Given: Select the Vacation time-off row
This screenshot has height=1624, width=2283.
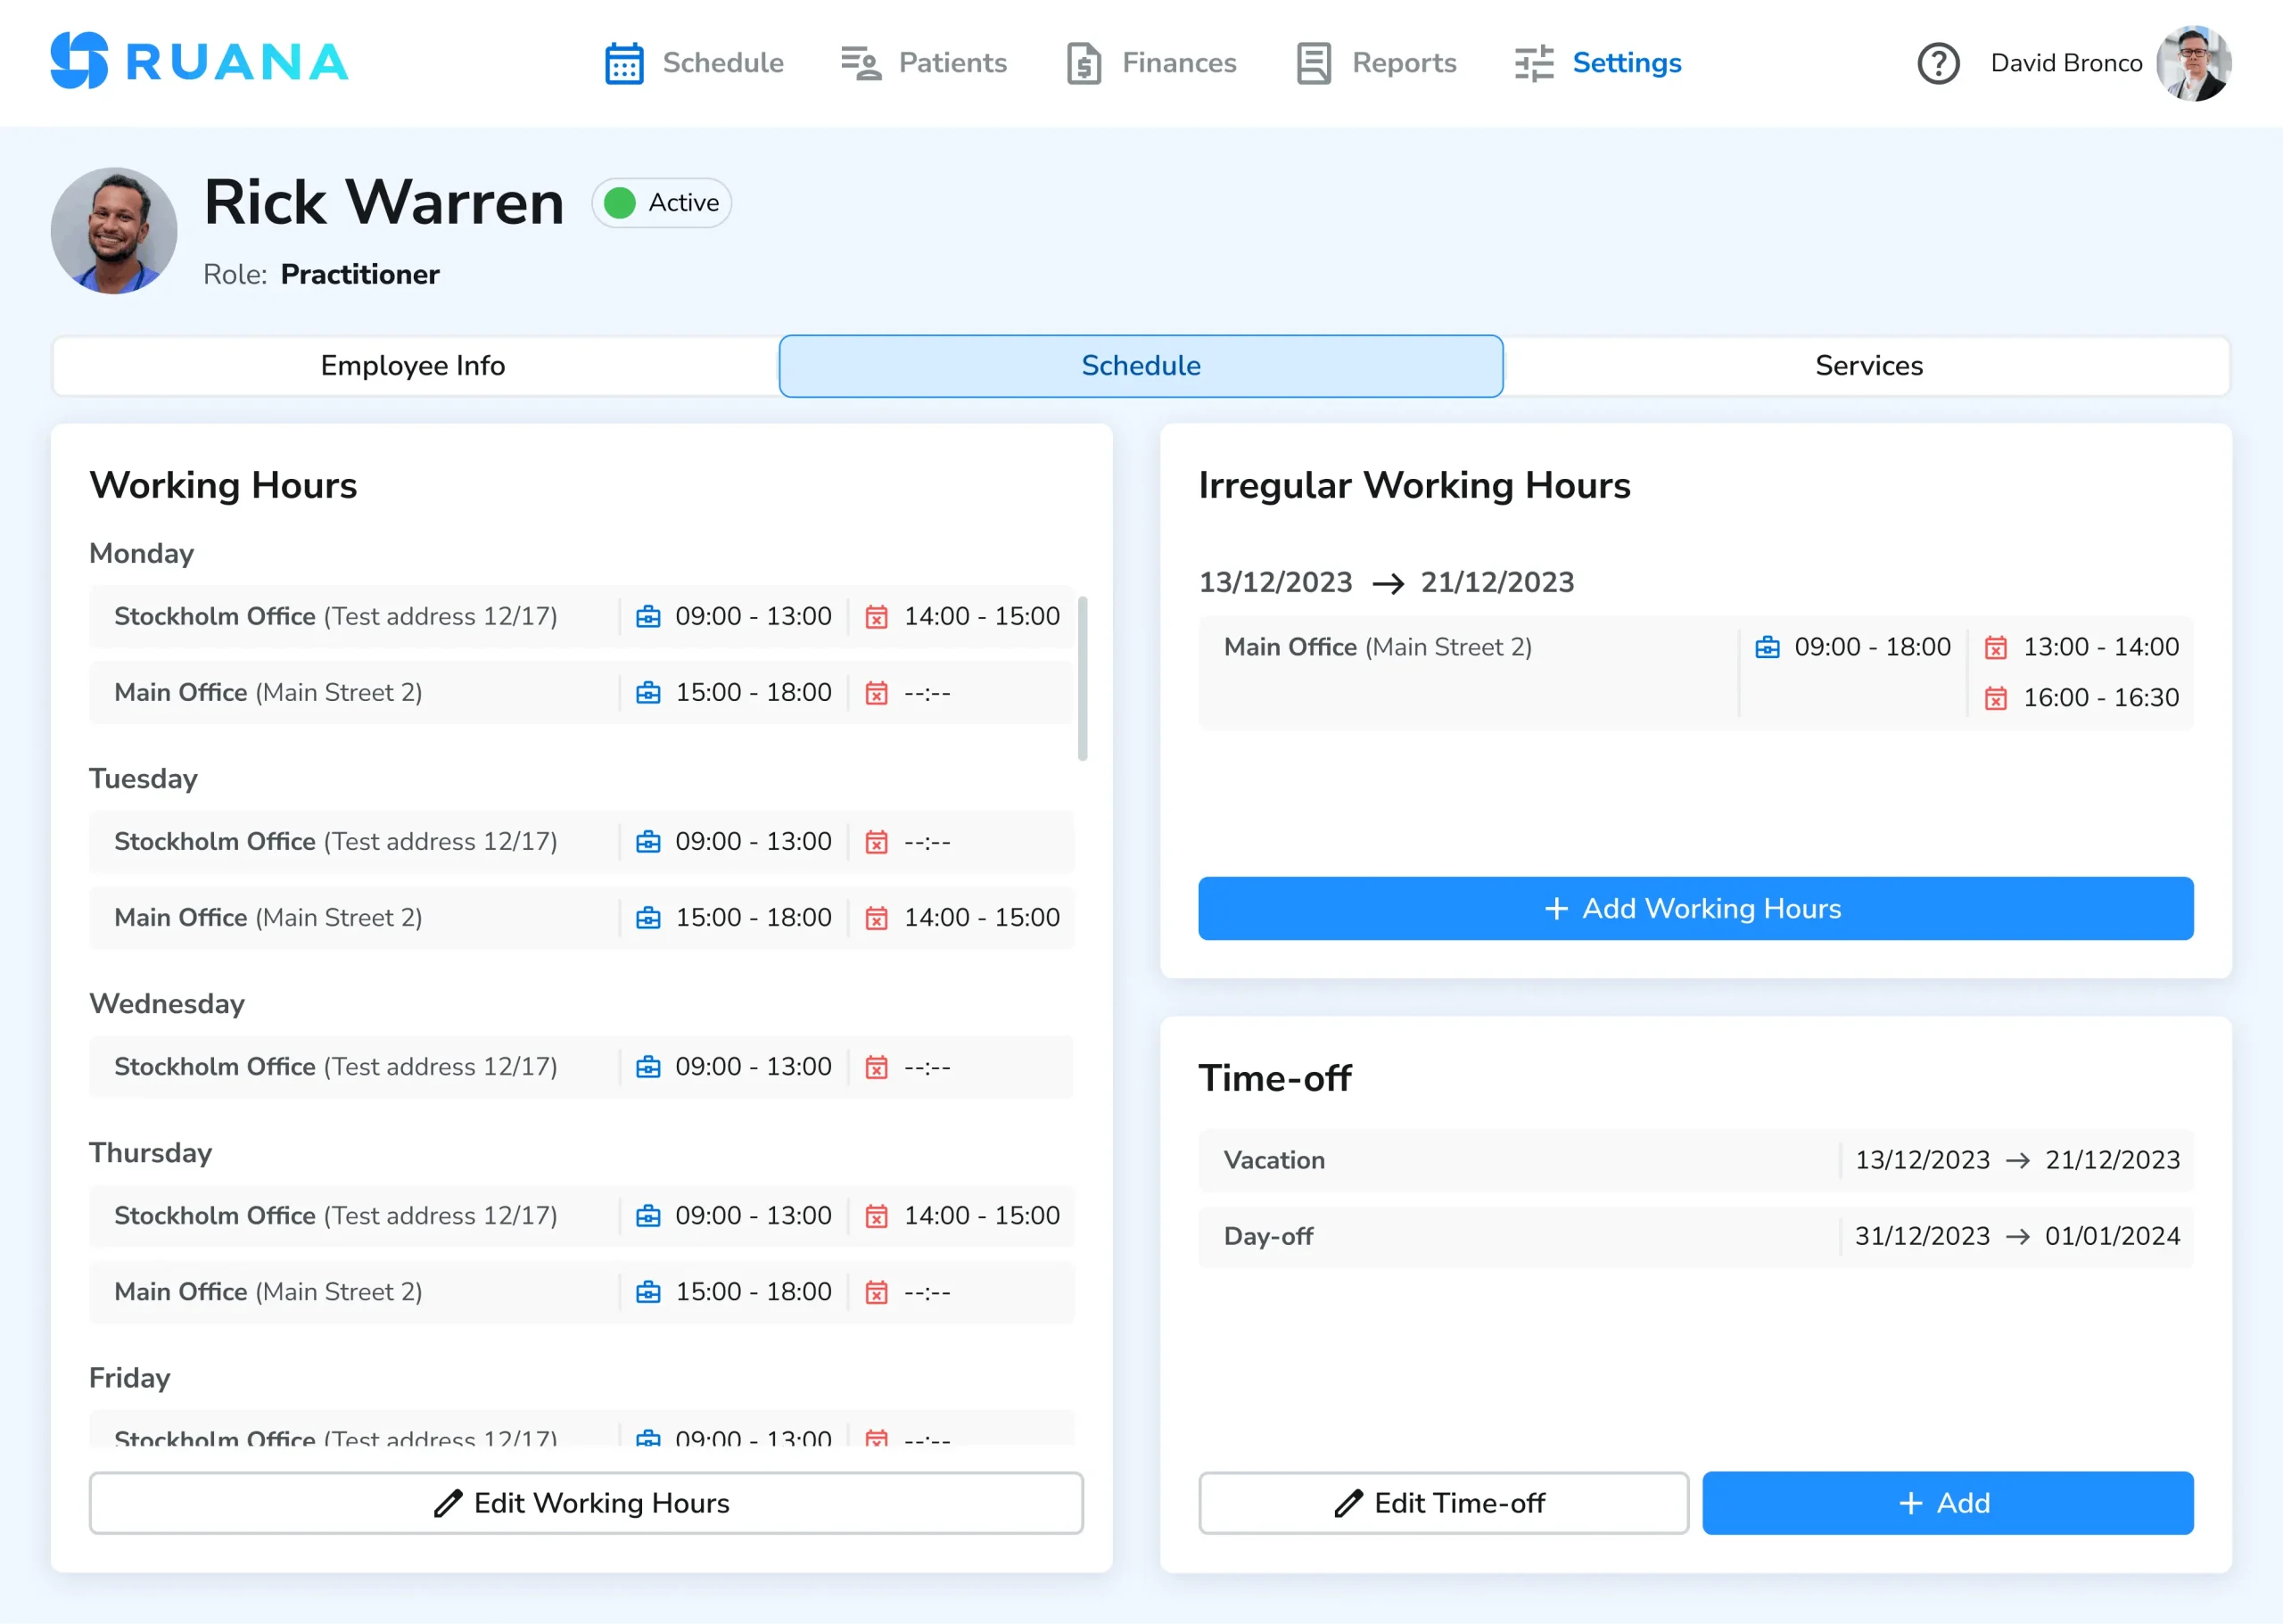Looking at the screenshot, I should point(1695,1160).
